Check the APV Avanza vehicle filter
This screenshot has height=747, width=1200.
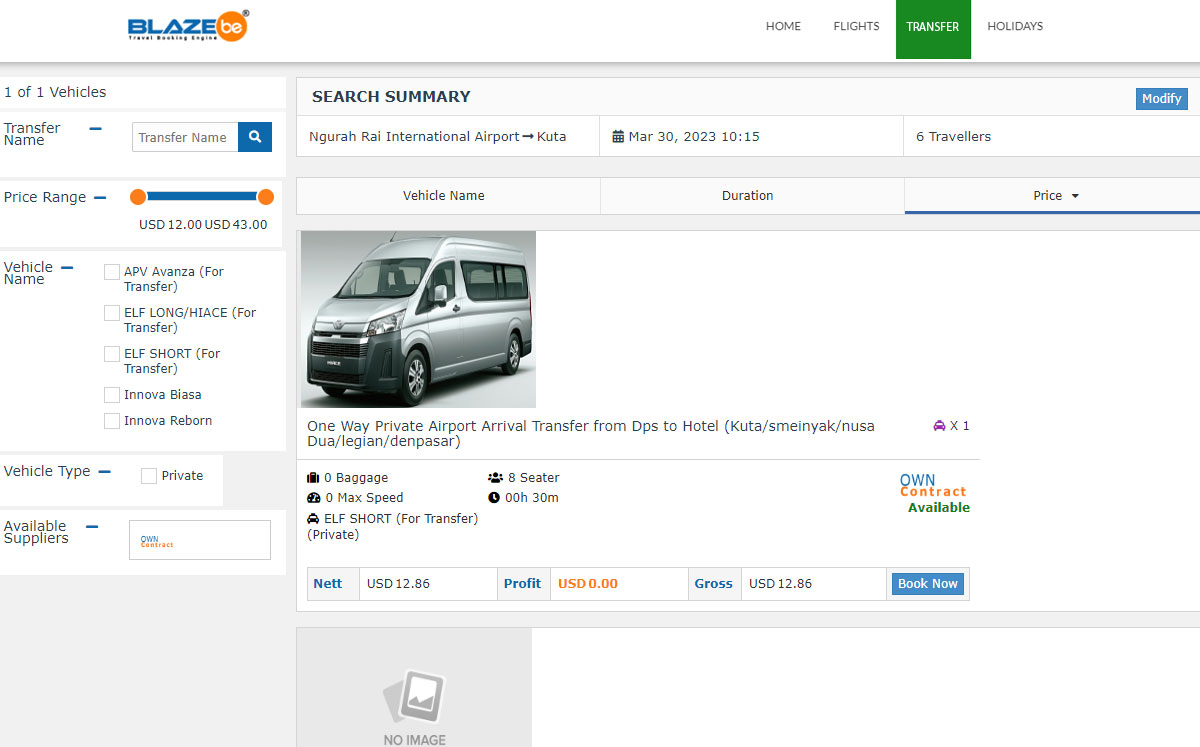click(112, 272)
